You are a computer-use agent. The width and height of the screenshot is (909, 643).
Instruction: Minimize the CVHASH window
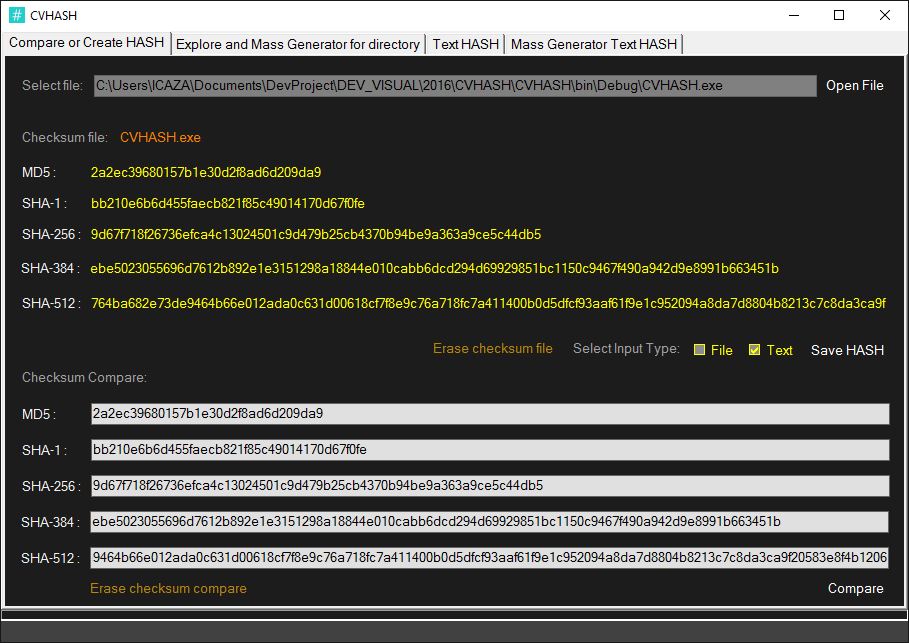click(x=794, y=15)
